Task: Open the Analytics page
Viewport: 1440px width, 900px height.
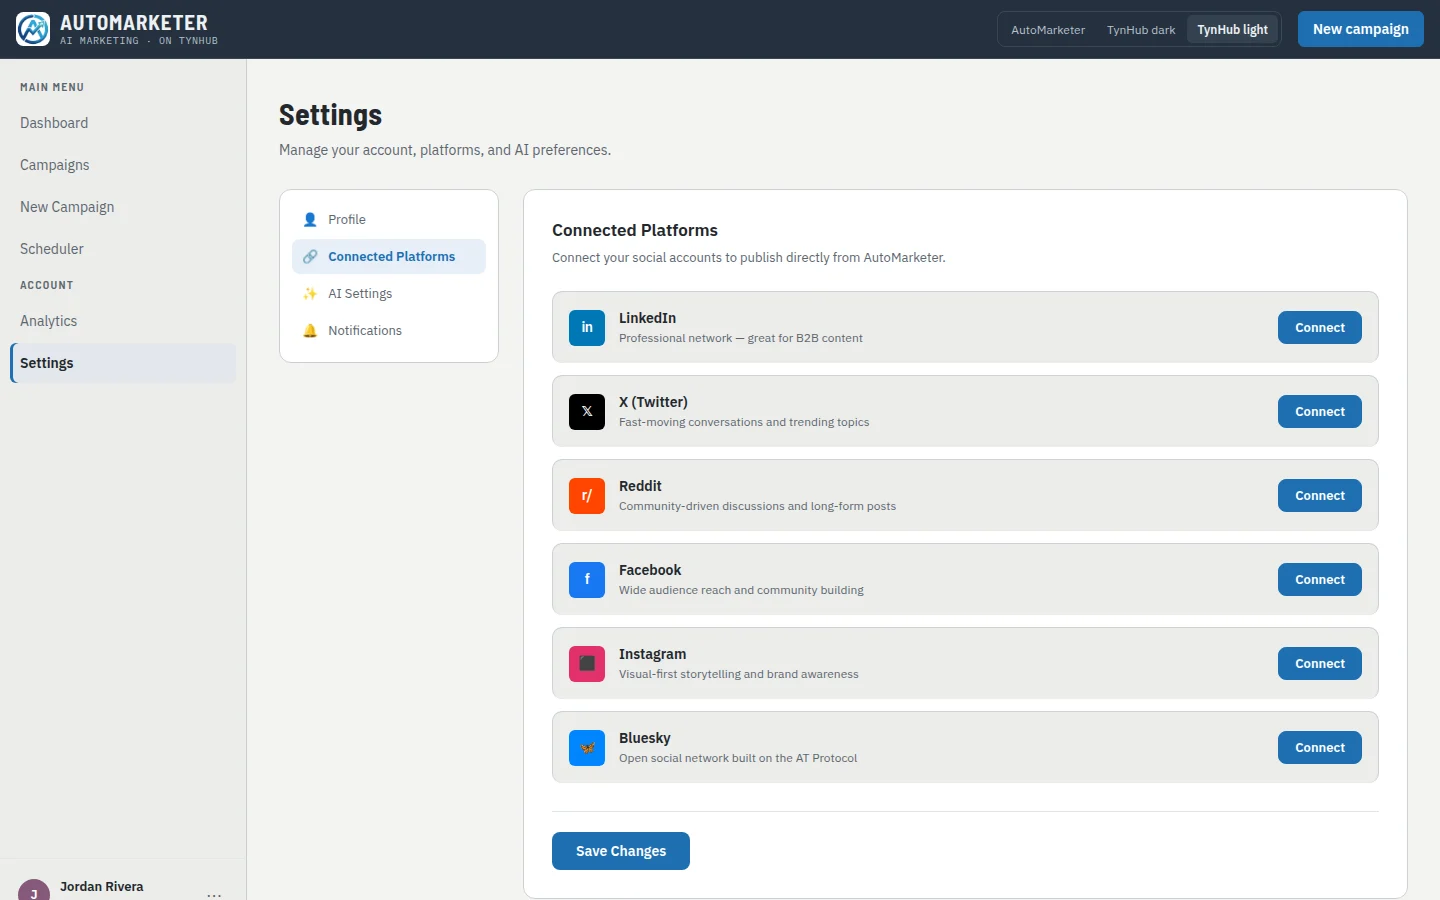Action: coord(123,321)
